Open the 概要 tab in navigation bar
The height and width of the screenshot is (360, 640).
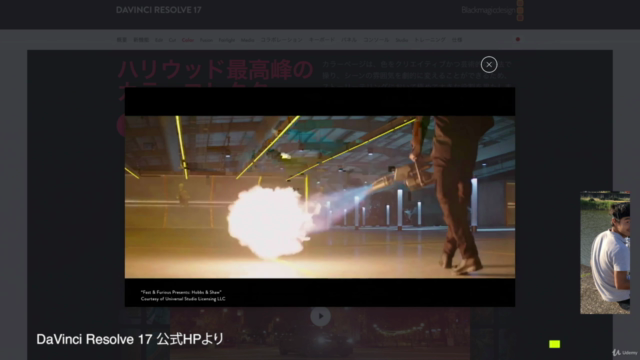(121, 40)
